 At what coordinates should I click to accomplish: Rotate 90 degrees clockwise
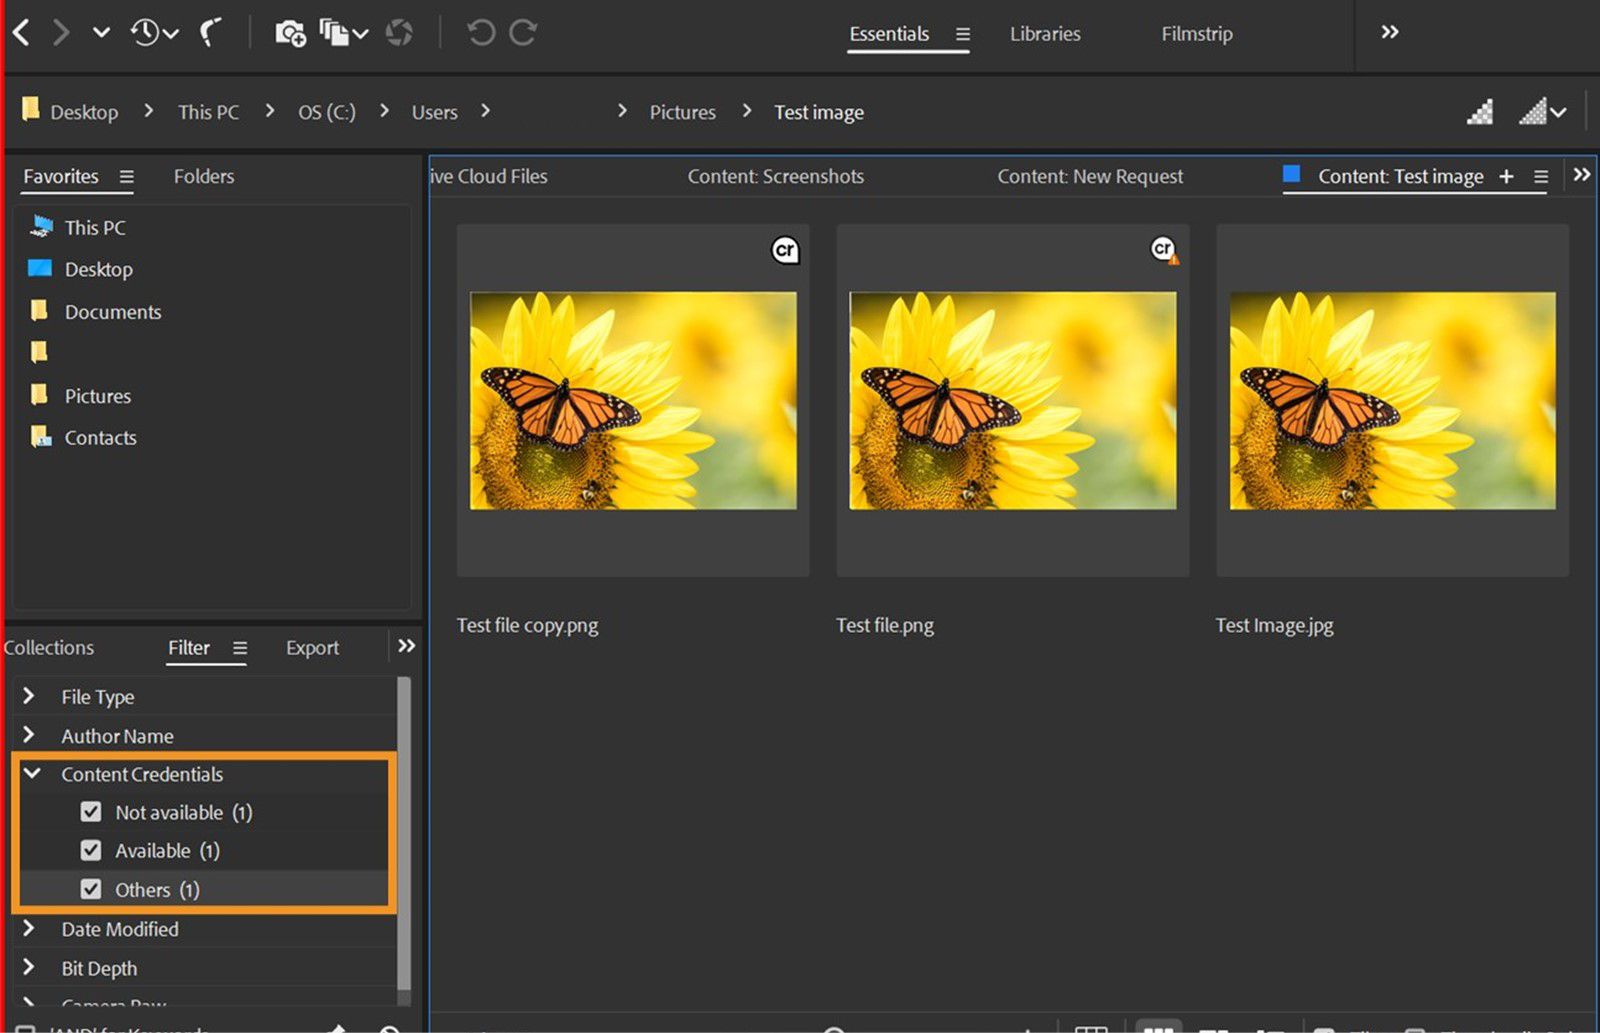[x=523, y=33]
